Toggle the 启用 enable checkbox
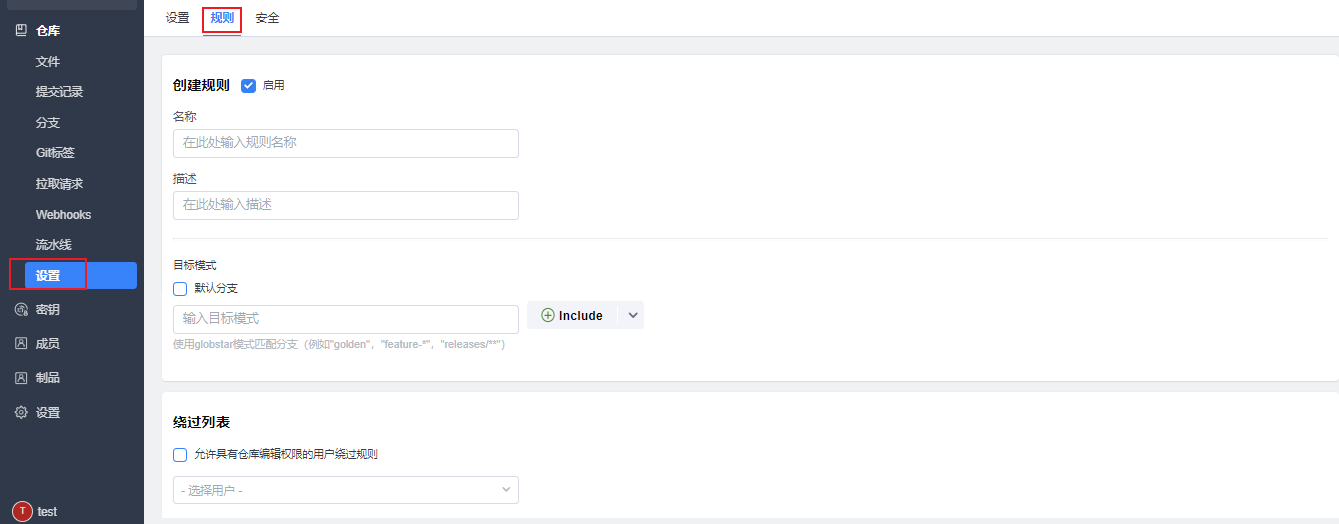 click(x=249, y=86)
